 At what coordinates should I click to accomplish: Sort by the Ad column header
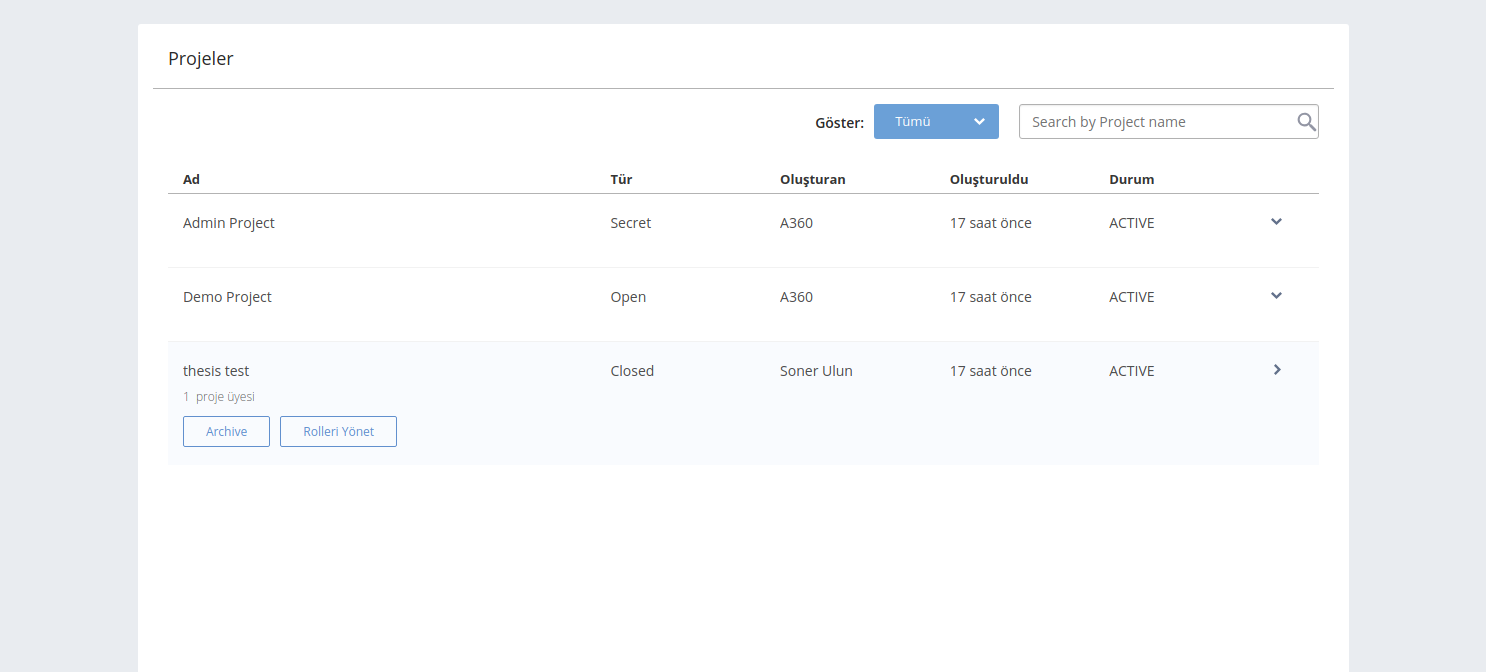(x=191, y=180)
